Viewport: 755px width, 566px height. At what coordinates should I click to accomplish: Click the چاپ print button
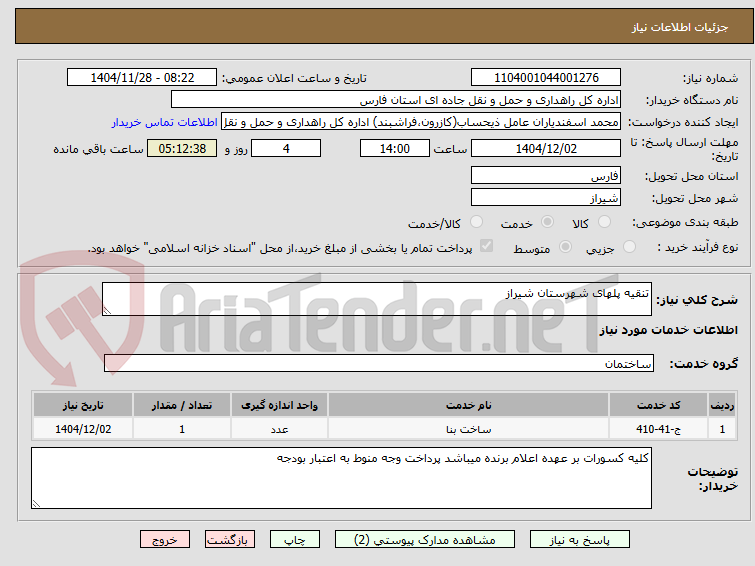pyautogui.click(x=295, y=540)
